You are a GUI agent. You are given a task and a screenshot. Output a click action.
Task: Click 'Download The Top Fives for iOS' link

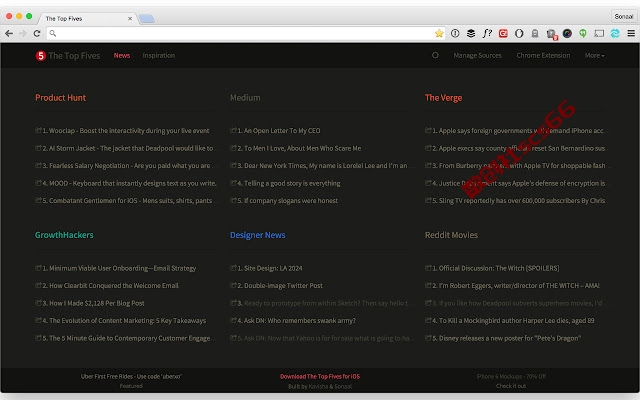click(x=320, y=376)
